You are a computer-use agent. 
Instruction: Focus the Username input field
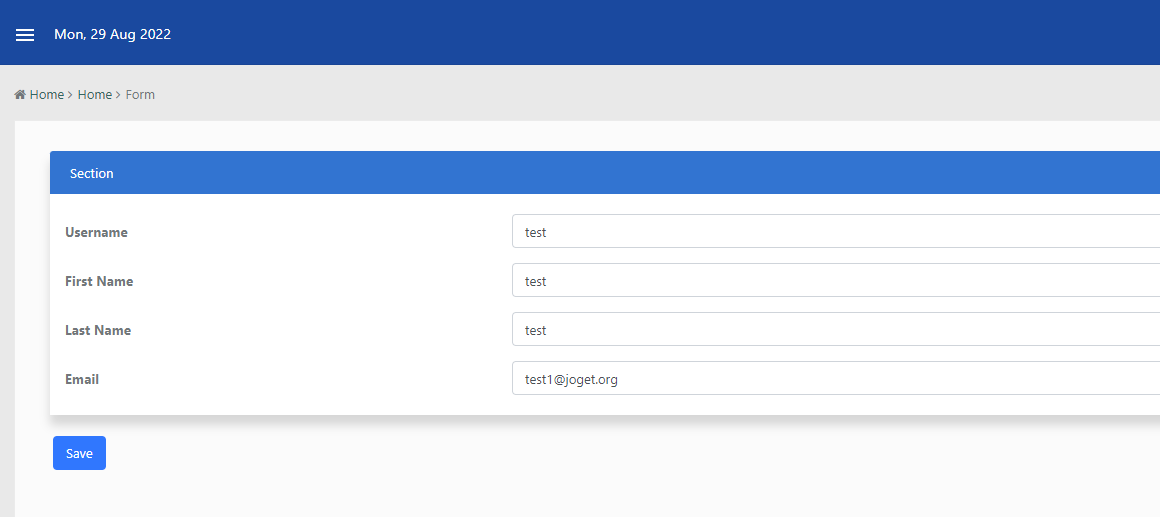[x=836, y=232]
